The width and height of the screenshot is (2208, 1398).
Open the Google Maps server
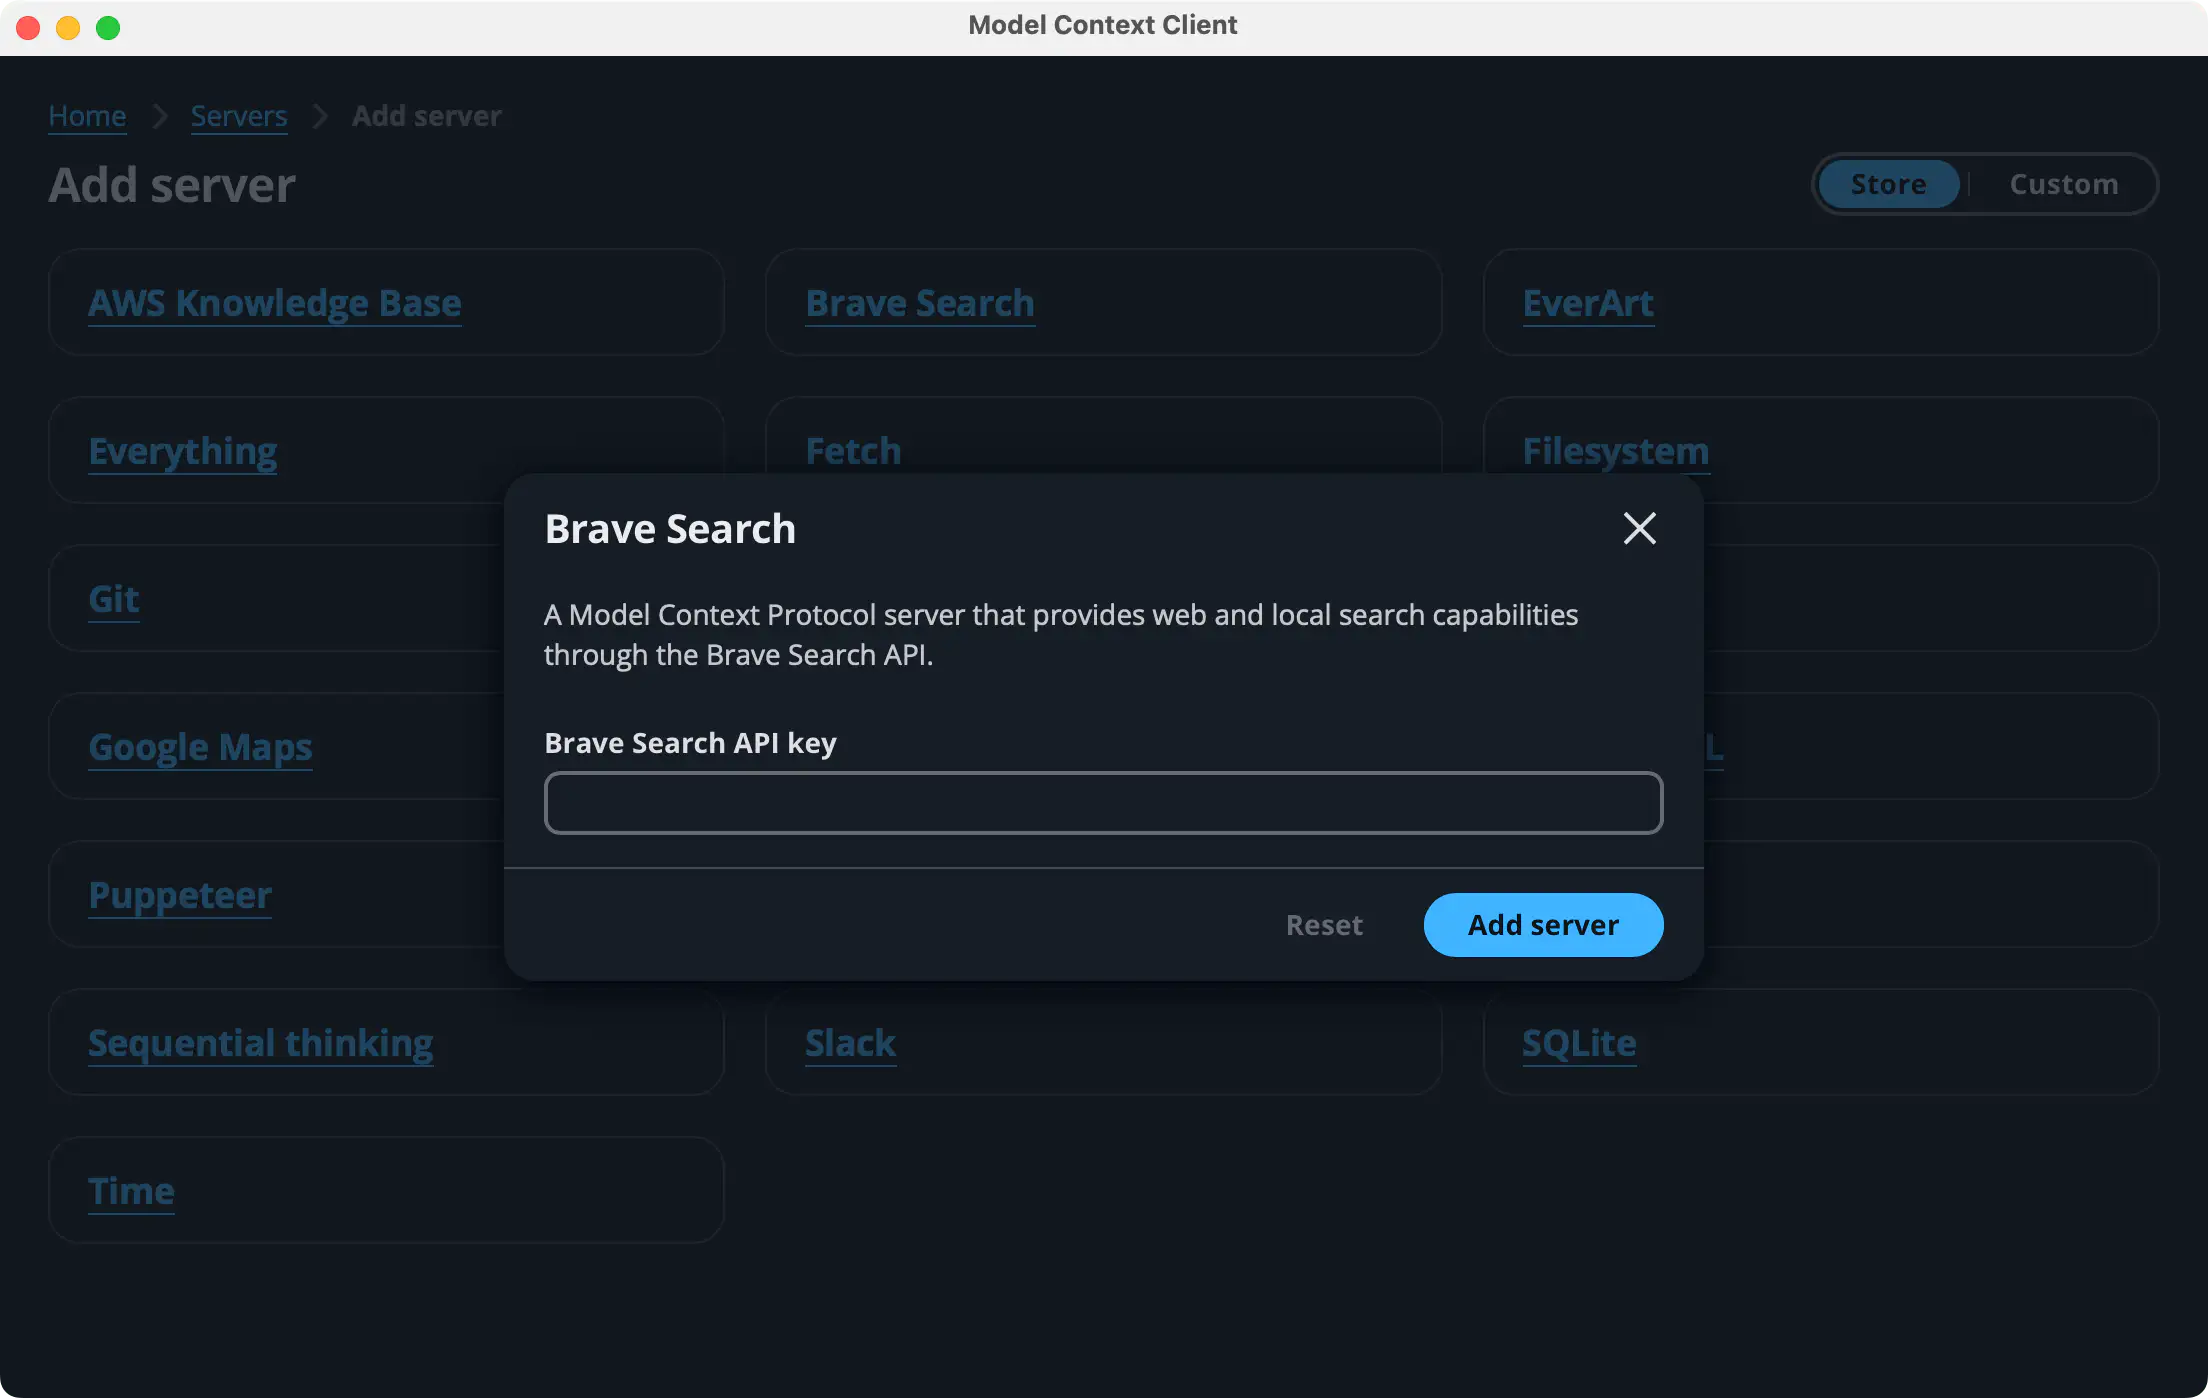(x=200, y=747)
